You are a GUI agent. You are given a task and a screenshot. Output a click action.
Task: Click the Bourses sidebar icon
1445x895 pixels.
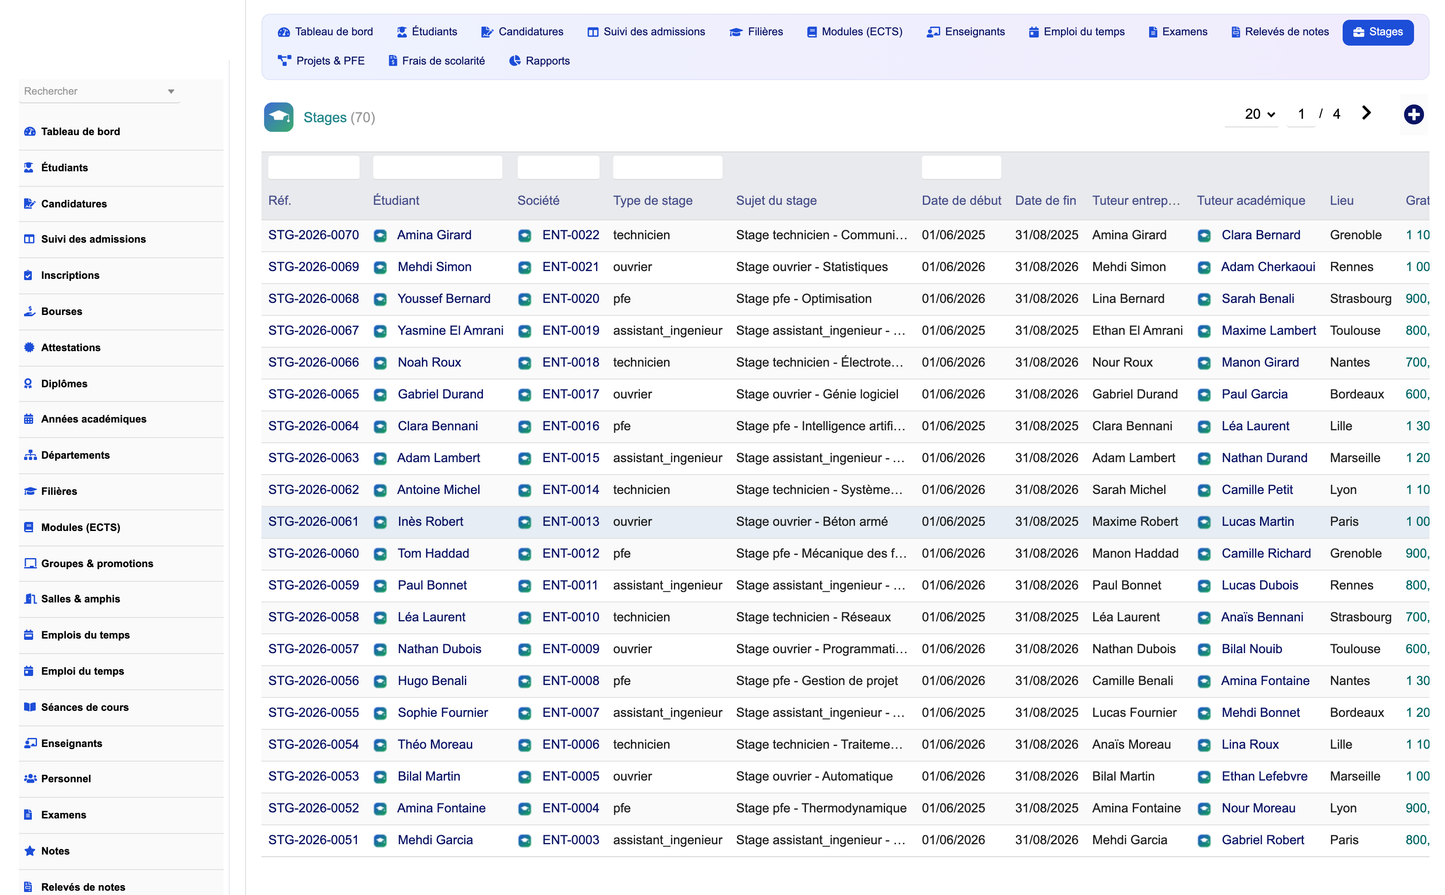[30, 312]
